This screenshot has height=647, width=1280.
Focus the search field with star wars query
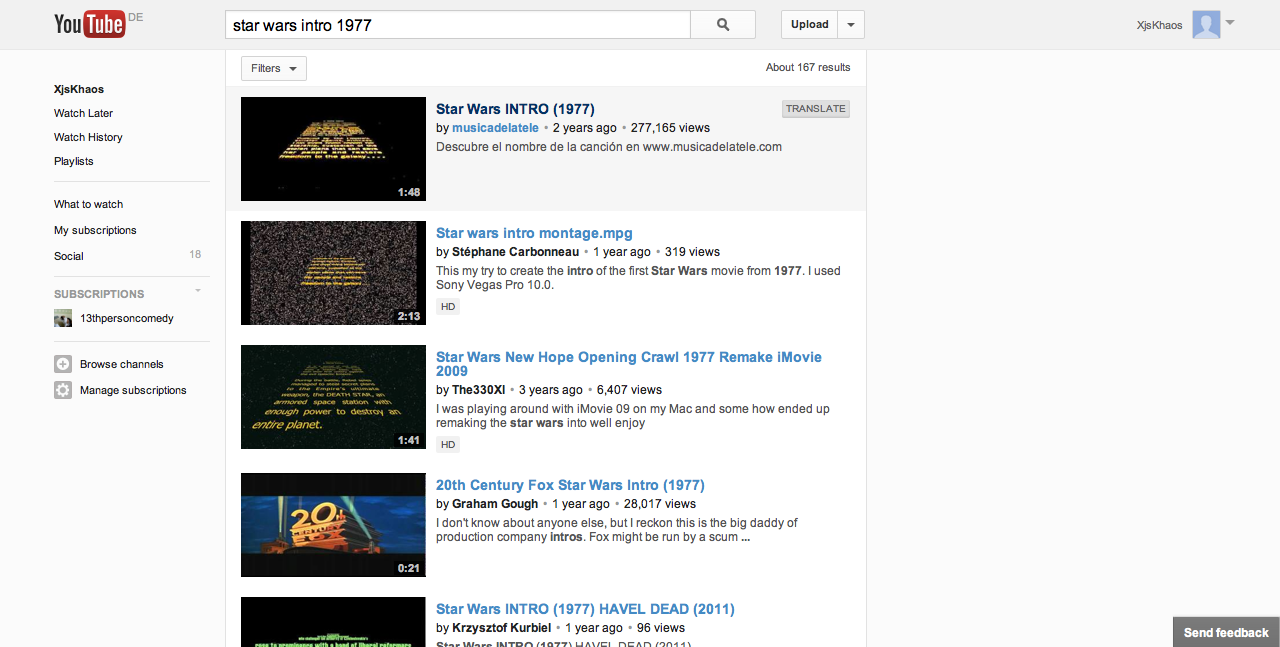(x=458, y=25)
